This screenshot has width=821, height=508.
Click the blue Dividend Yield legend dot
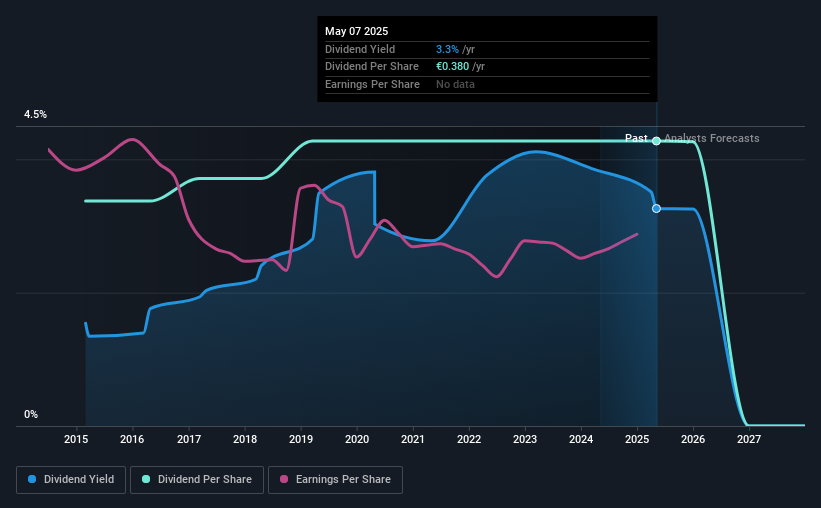pos(32,479)
